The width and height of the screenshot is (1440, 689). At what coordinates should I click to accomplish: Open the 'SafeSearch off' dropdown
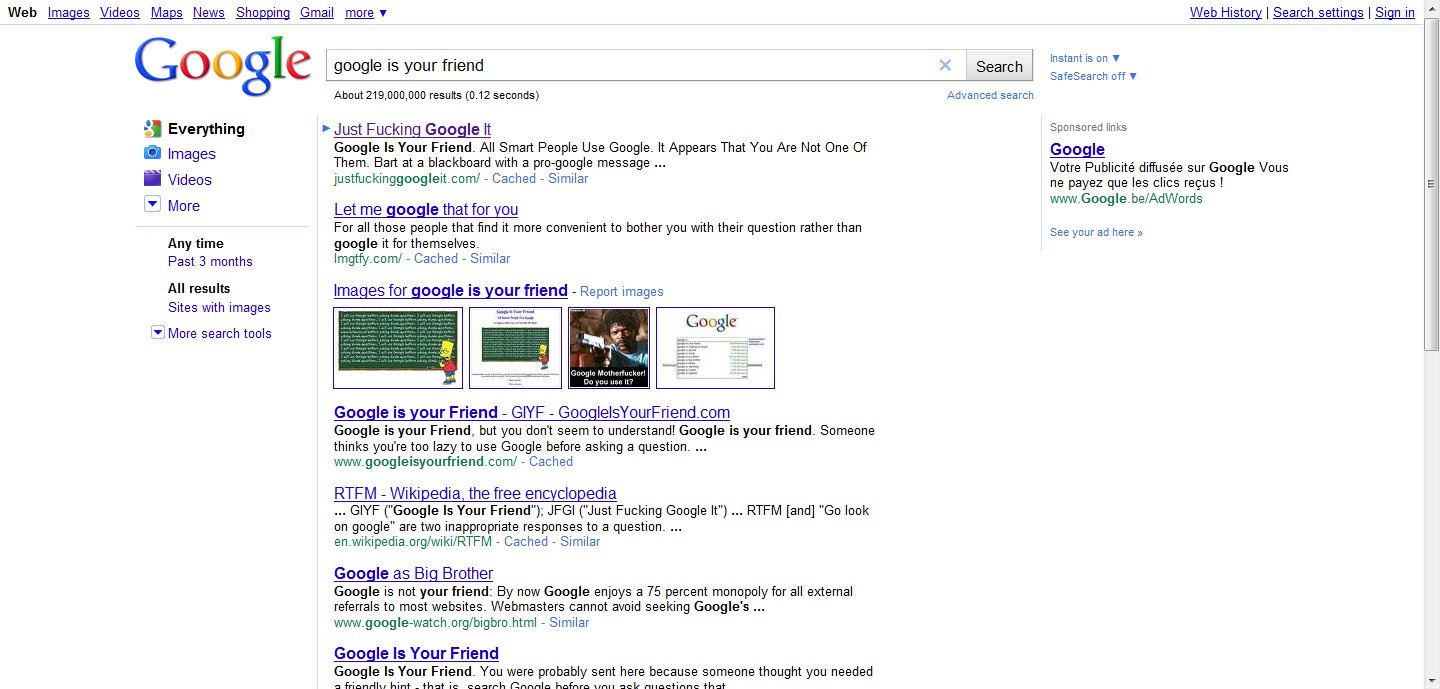1094,76
